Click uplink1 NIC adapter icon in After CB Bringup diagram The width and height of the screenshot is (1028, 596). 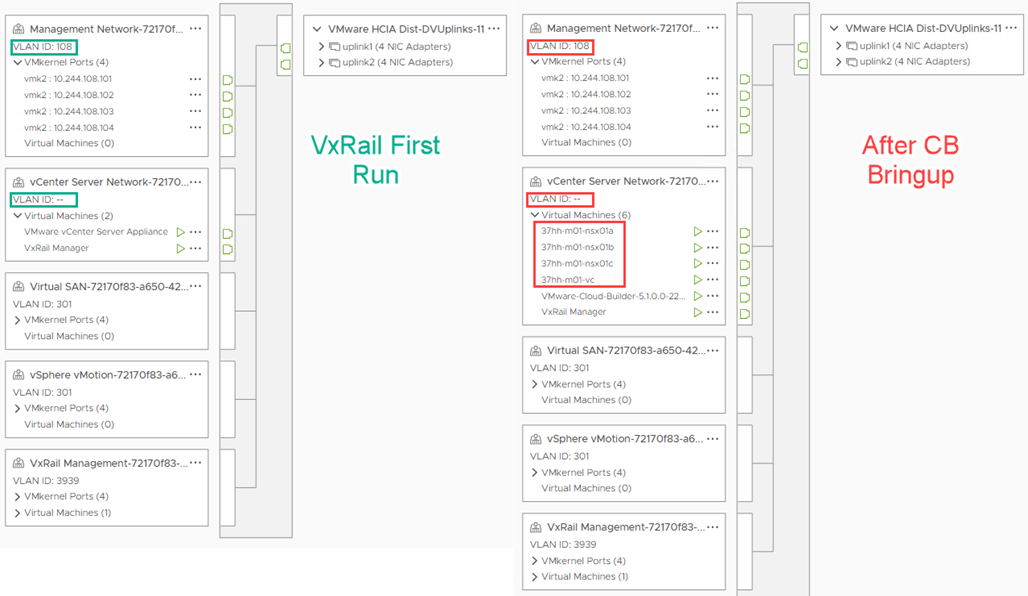click(x=852, y=46)
